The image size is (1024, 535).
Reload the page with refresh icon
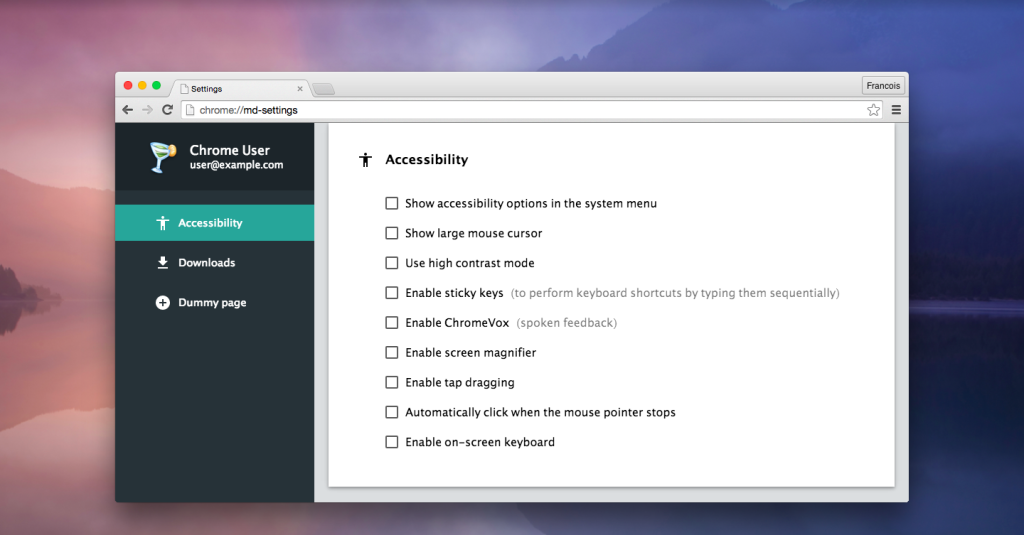point(168,110)
